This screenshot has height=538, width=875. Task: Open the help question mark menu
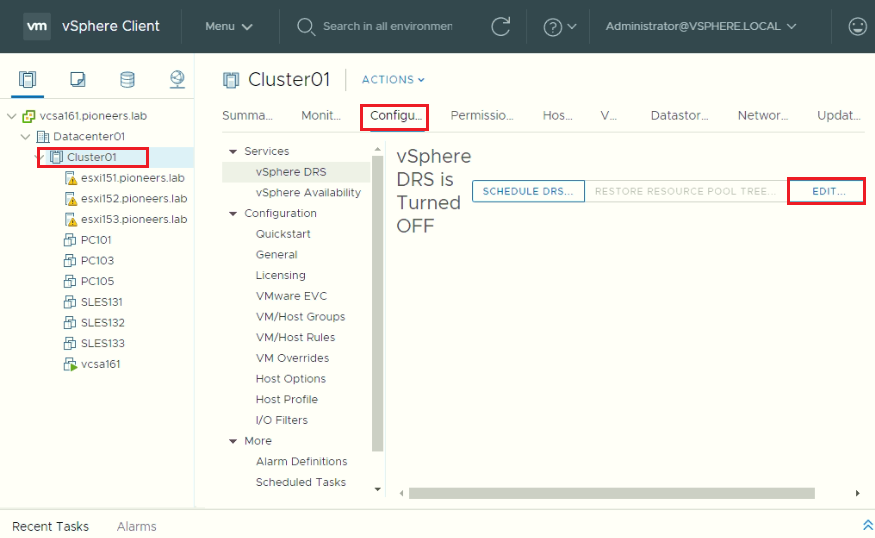pyautogui.click(x=560, y=27)
